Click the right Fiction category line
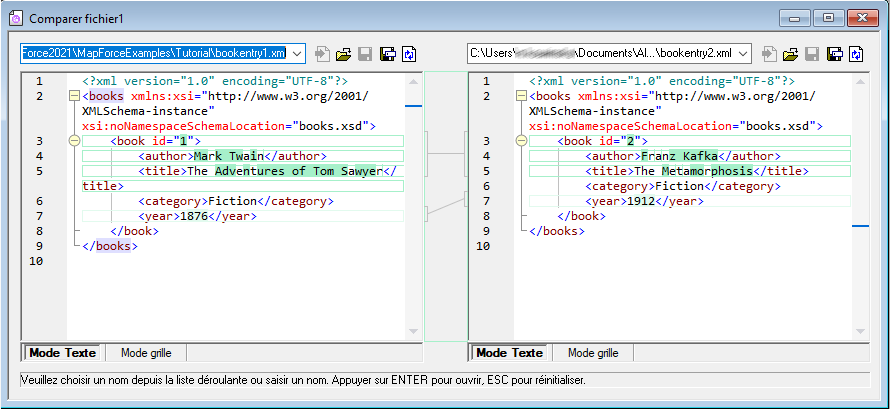This screenshot has width=890, height=409. [x=683, y=186]
